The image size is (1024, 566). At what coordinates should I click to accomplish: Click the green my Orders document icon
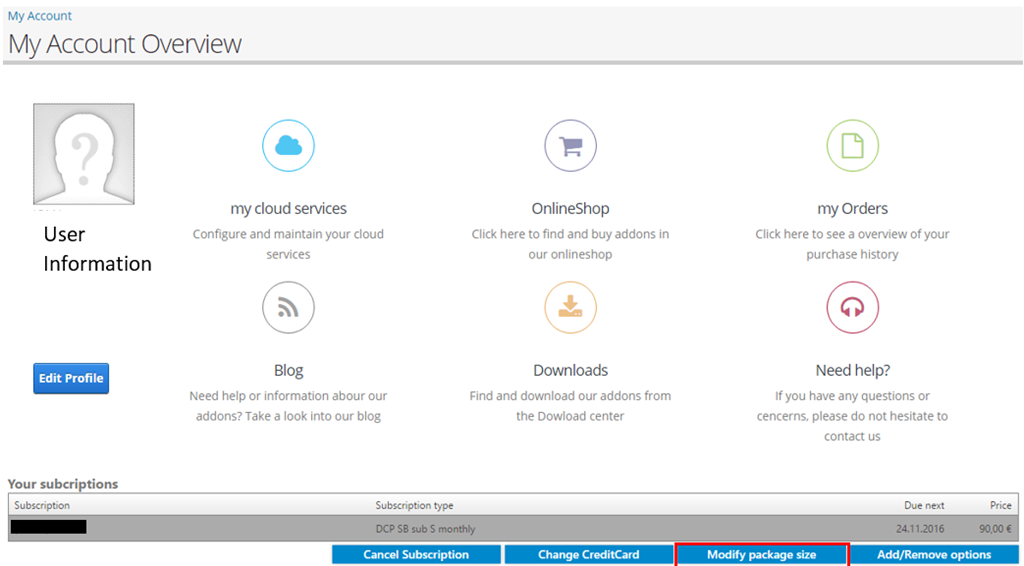tap(852, 146)
